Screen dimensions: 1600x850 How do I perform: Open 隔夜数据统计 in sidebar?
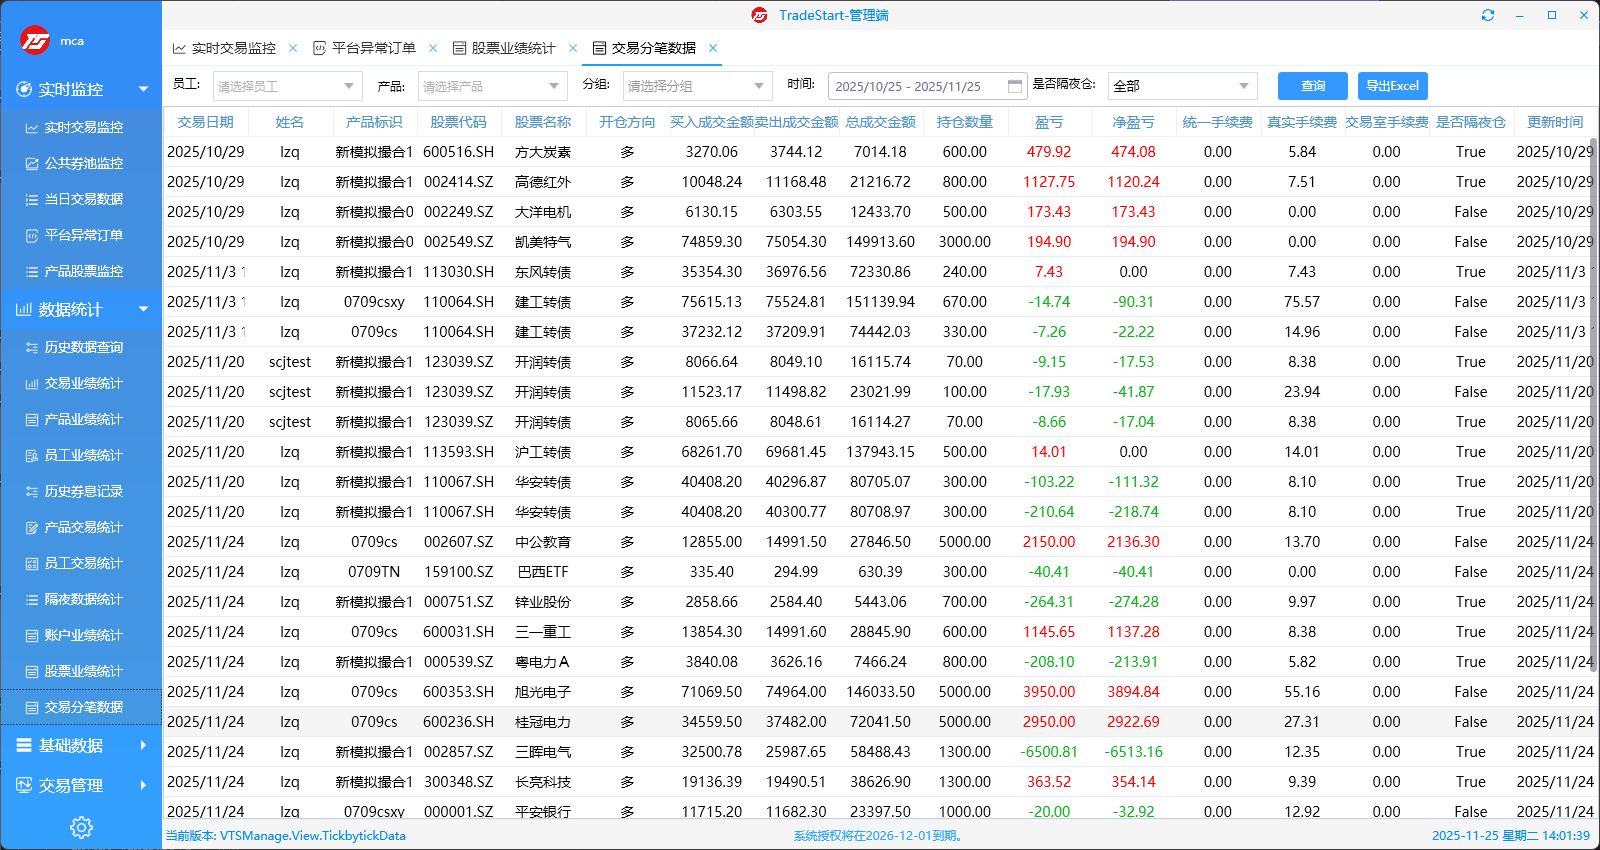click(x=81, y=599)
